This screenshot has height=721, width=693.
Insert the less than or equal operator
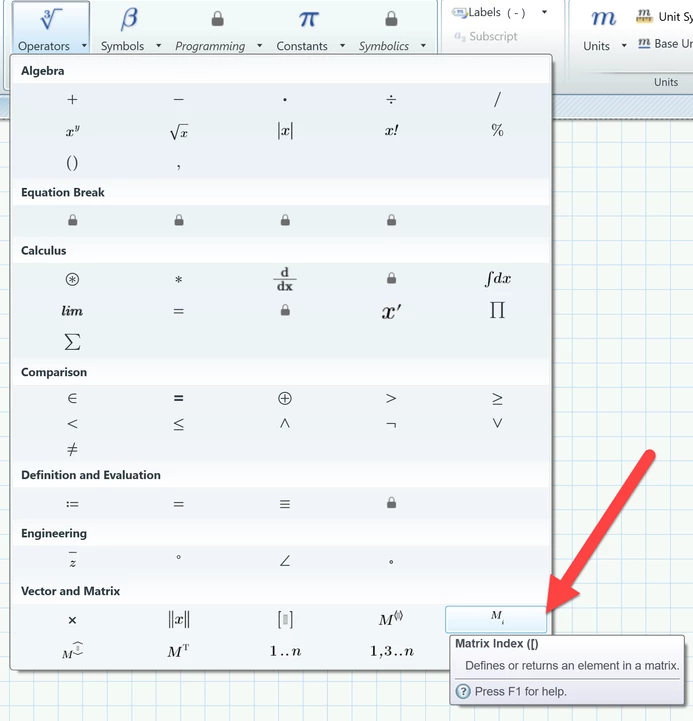click(x=178, y=424)
